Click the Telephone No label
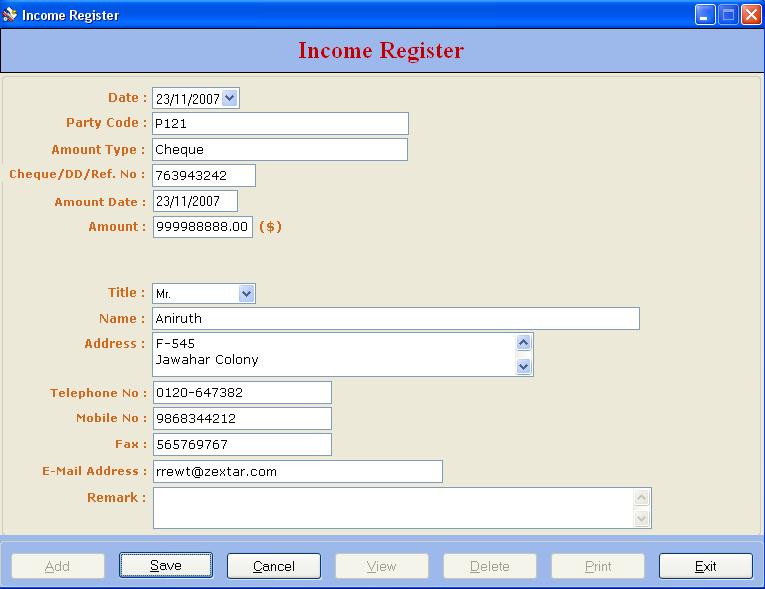The height and width of the screenshot is (589, 765). click(x=99, y=393)
